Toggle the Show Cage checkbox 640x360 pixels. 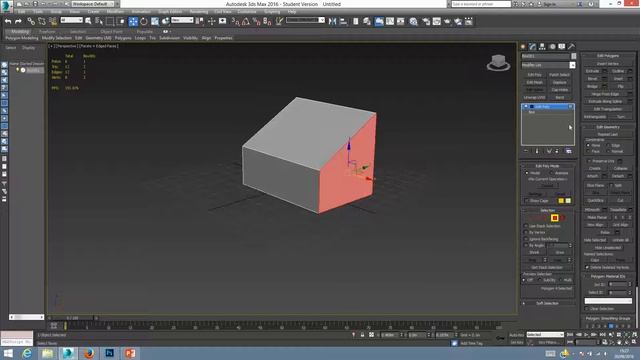[x=527, y=201]
